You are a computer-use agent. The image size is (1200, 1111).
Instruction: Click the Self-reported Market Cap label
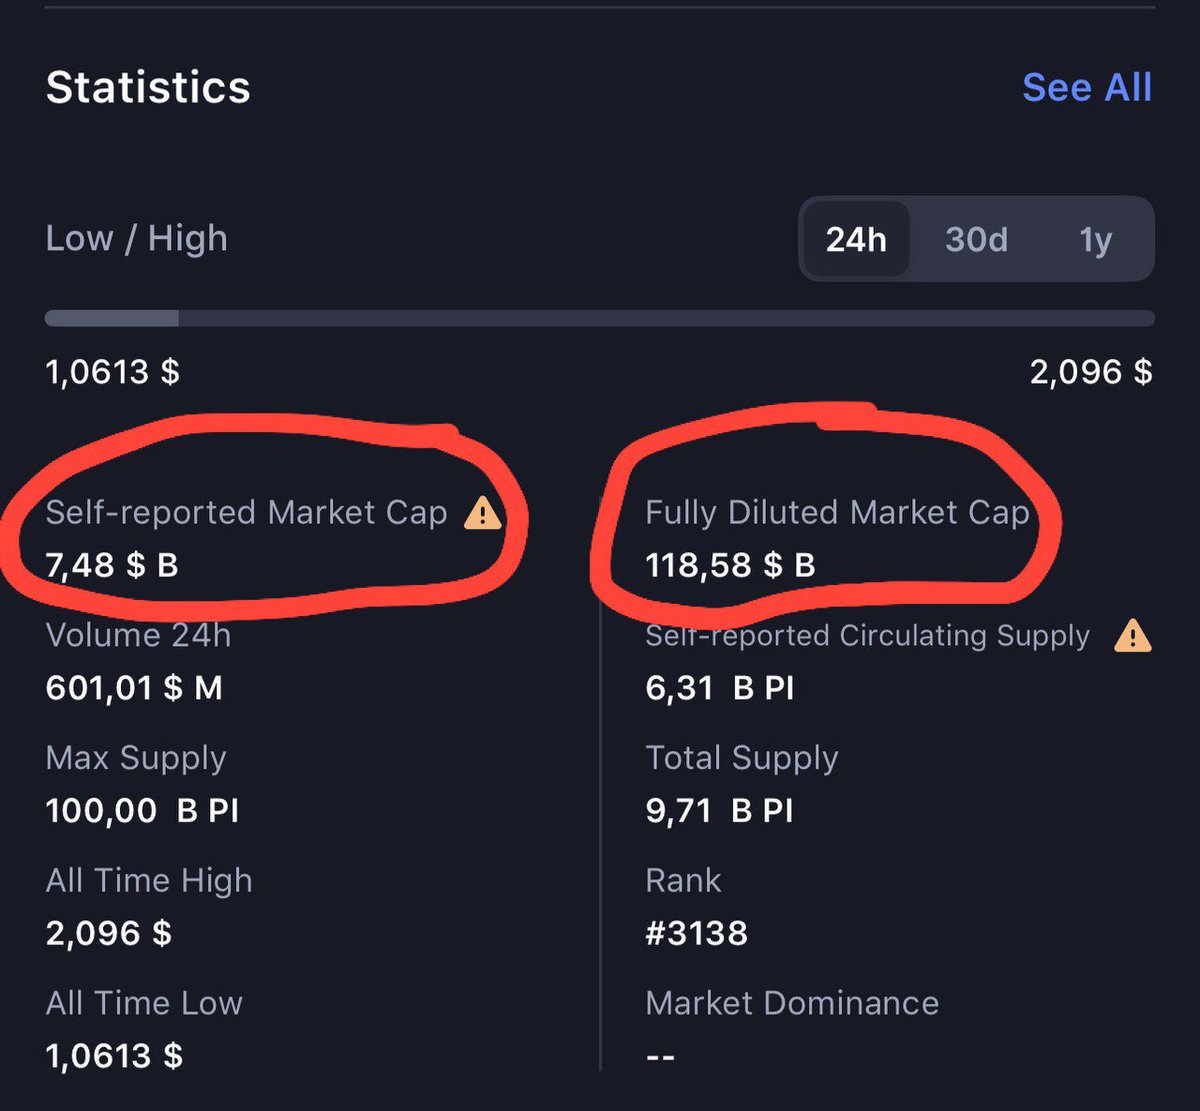(x=246, y=513)
